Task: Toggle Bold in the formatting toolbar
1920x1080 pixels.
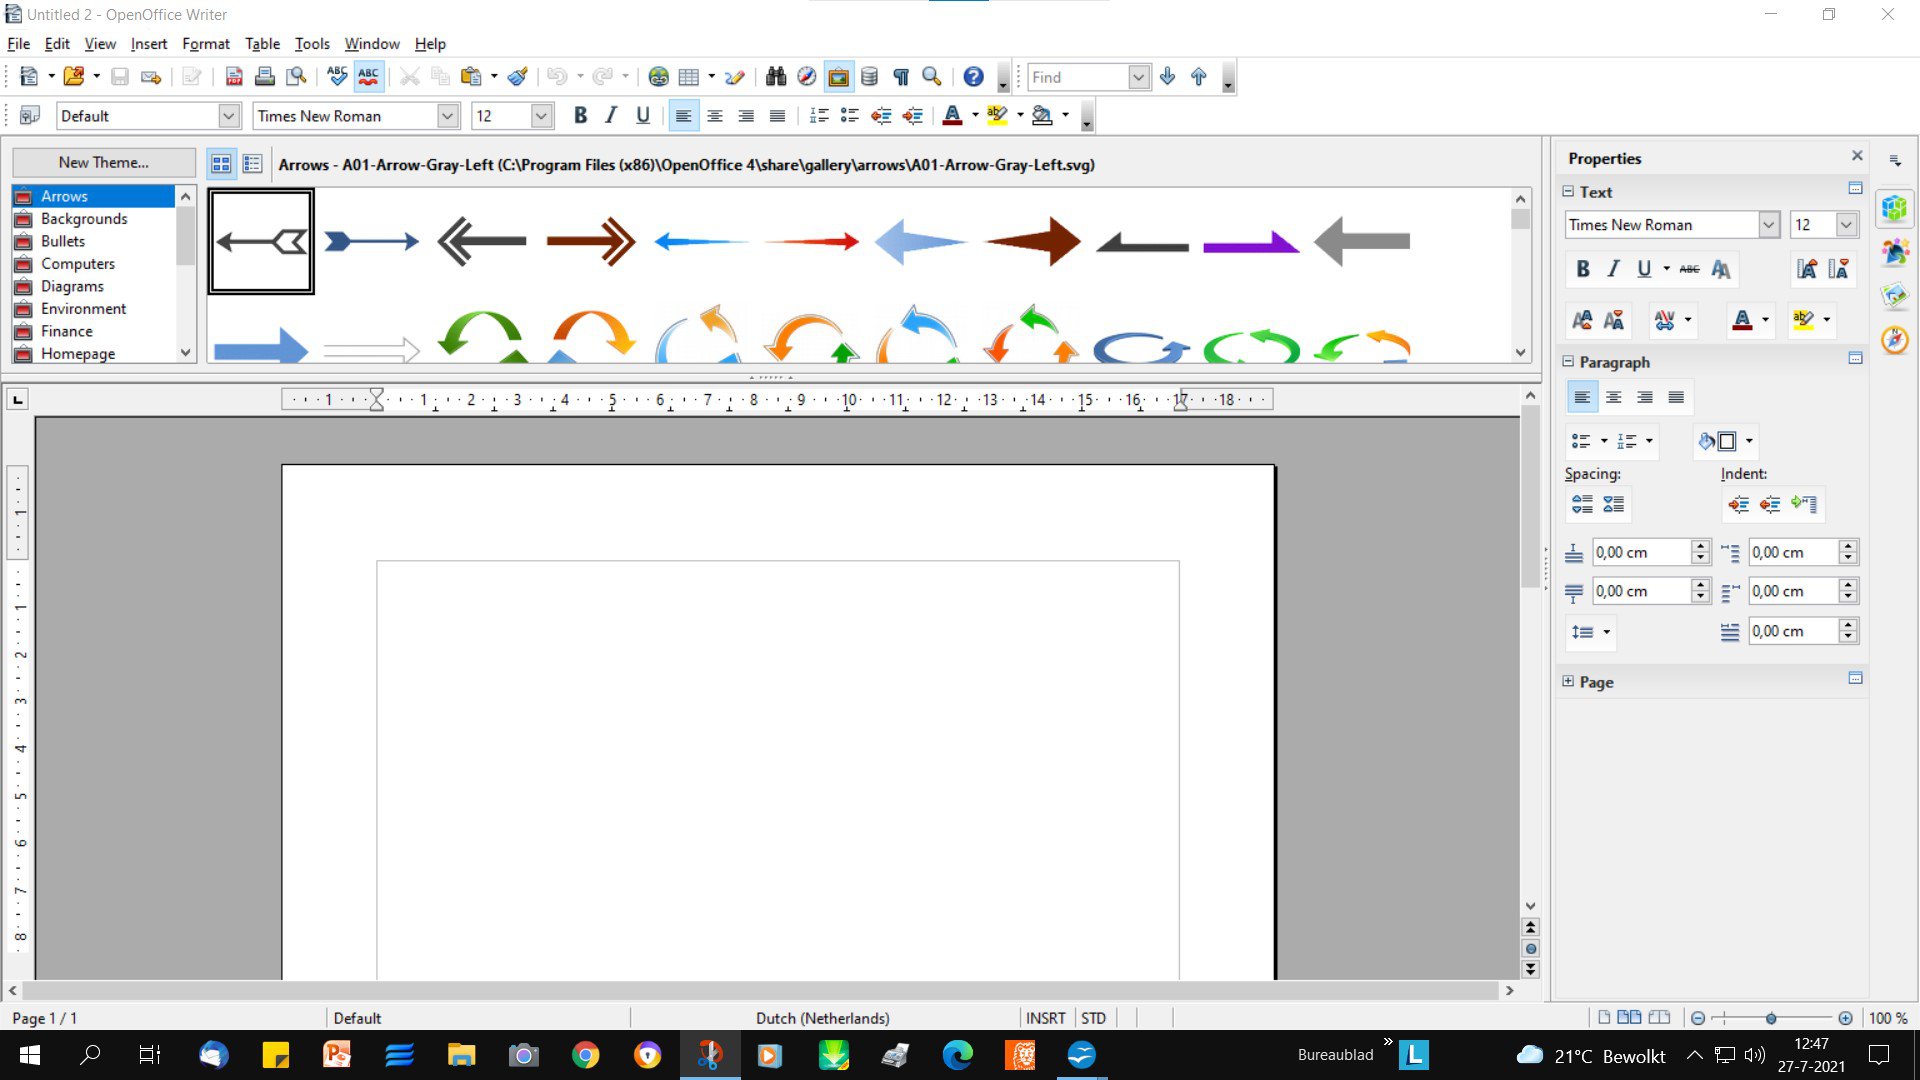Action: tap(580, 116)
